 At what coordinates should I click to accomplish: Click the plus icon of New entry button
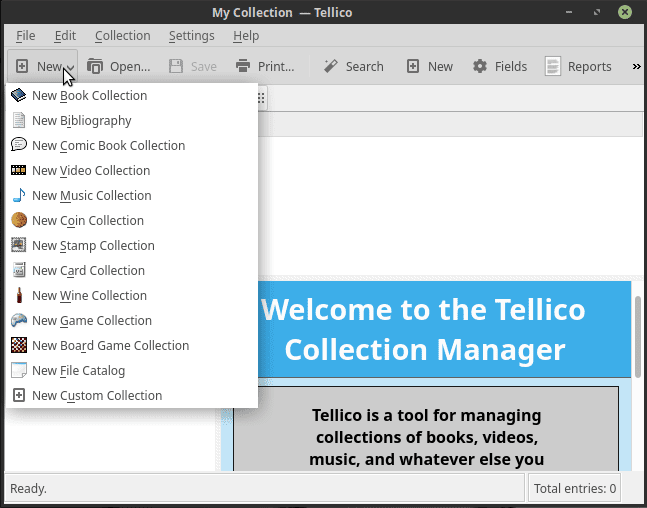click(413, 66)
